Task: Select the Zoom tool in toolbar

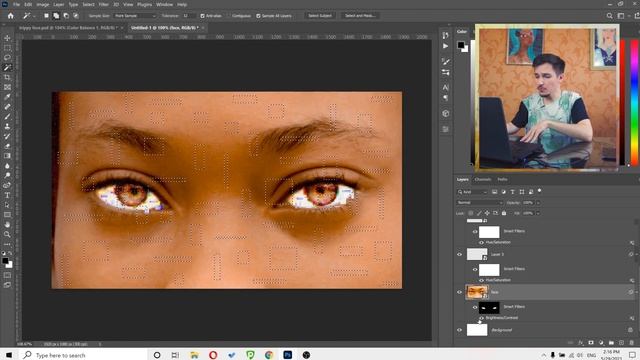Action: tap(7, 234)
